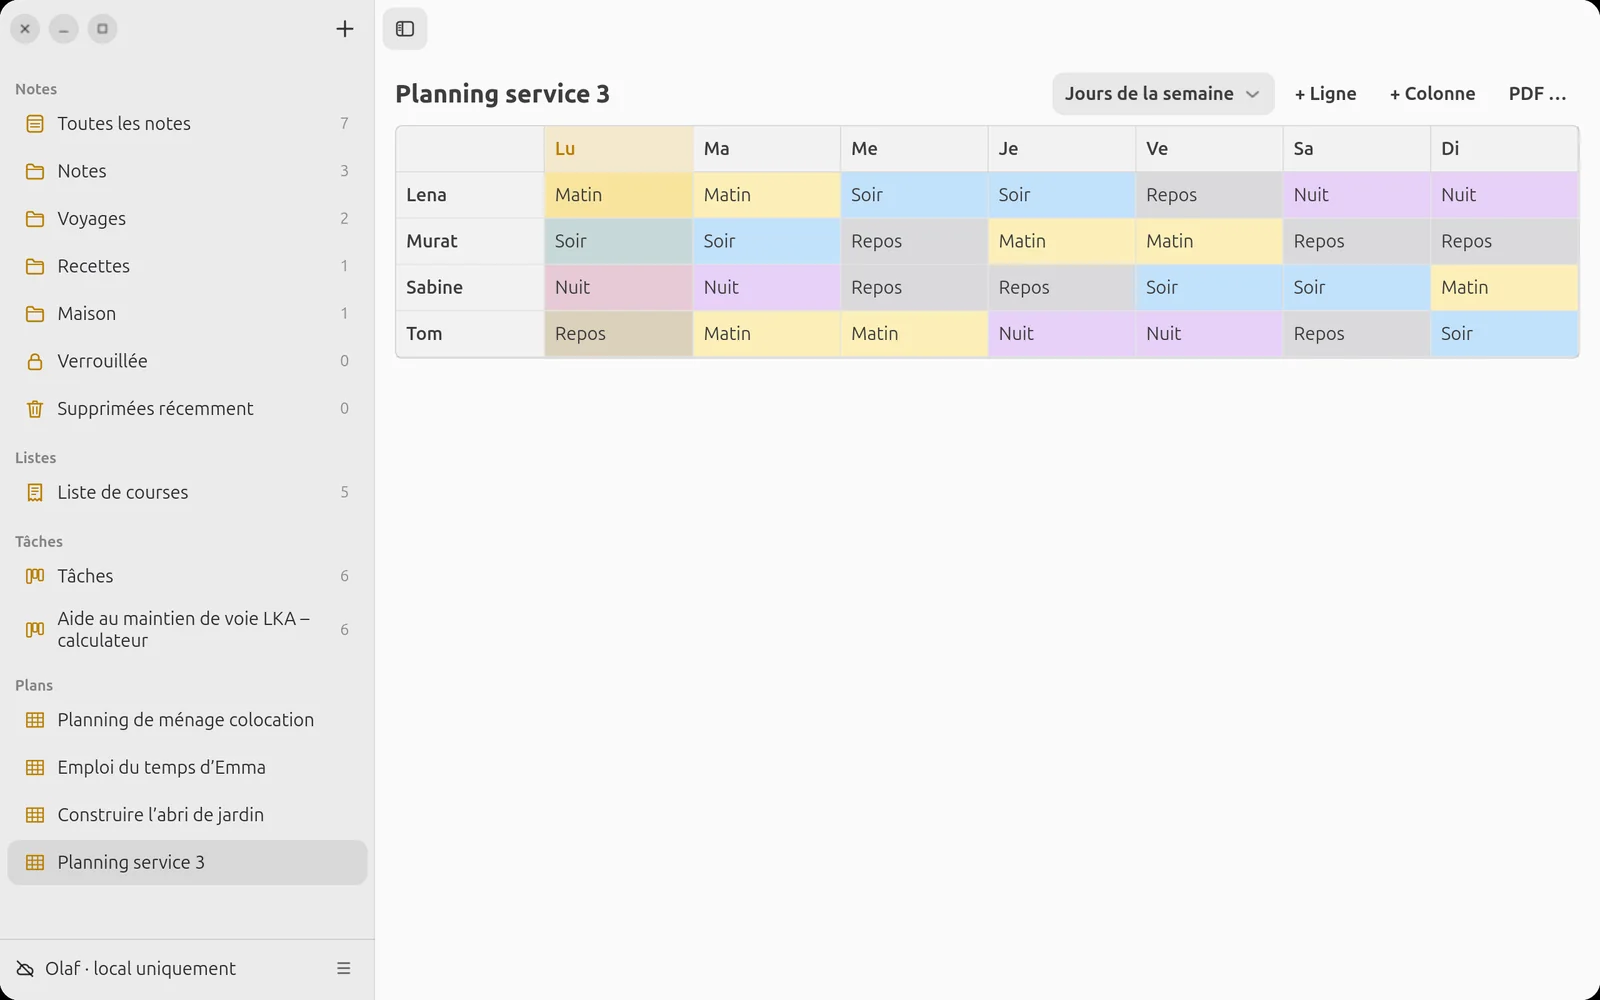1600x1000 pixels.
Task: Click the Sabine row header
Action: pyautogui.click(x=470, y=287)
